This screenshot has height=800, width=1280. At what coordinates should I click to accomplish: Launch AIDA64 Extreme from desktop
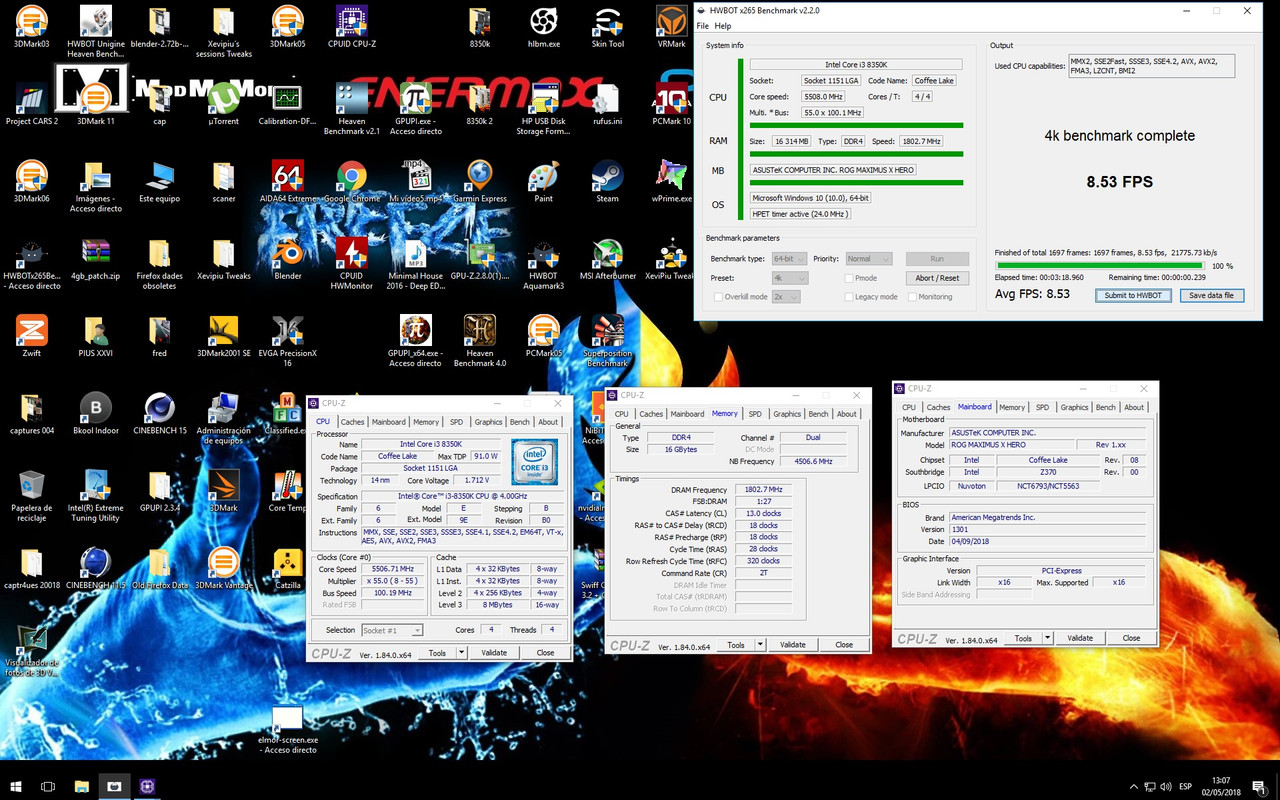pos(288,180)
